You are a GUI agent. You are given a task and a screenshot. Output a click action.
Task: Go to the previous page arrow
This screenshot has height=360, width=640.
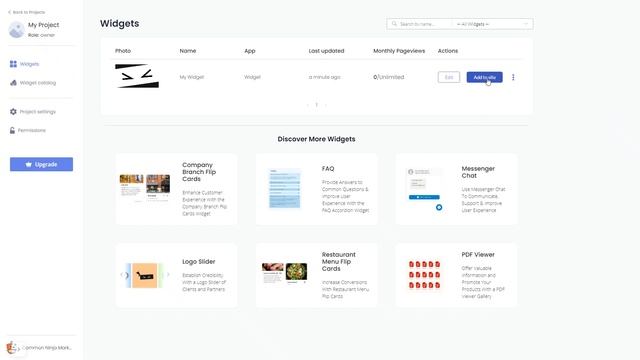tap(307, 105)
